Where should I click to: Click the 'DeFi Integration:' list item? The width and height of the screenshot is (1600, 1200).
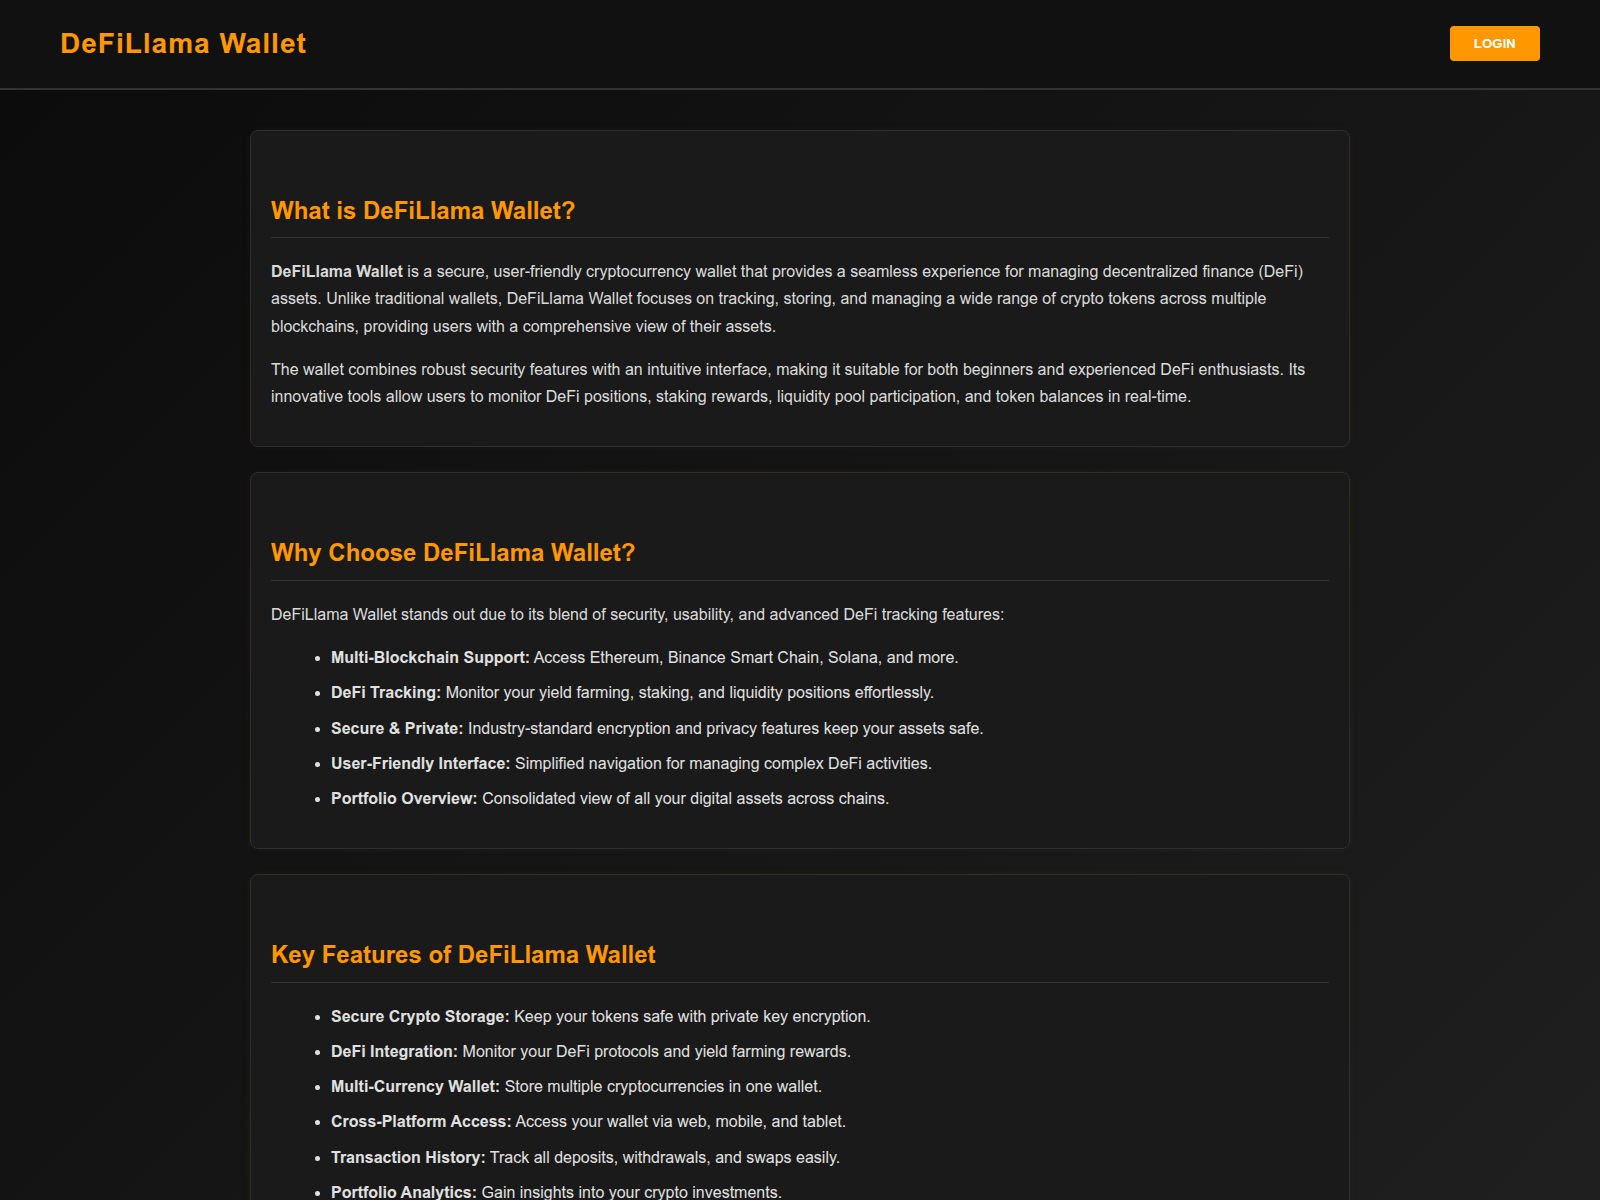click(x=591, y=1051)
